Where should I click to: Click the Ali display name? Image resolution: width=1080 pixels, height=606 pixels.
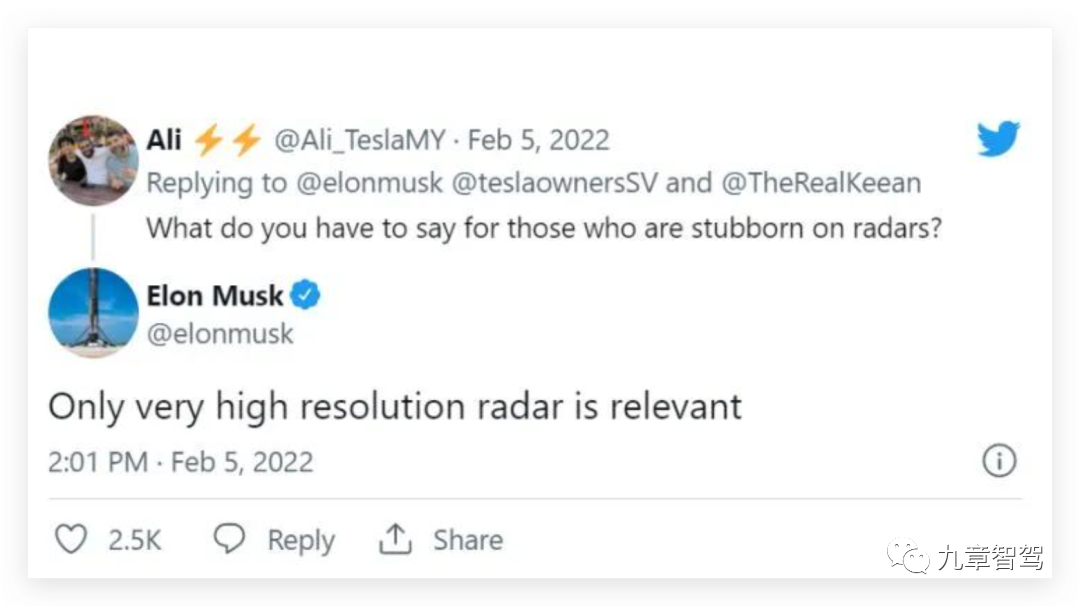click(164, 140)
